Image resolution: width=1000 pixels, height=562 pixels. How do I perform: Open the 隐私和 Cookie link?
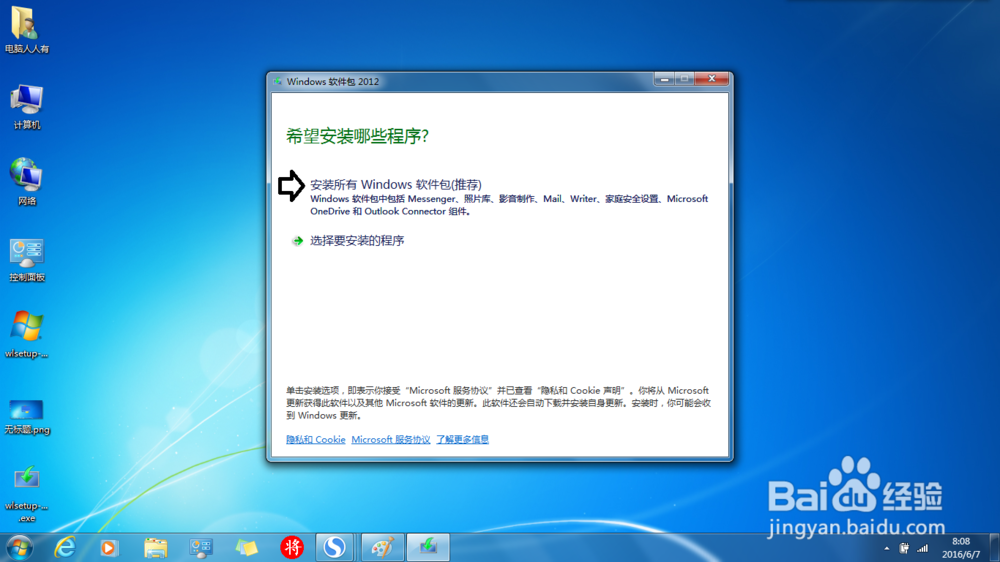[x=316, y=440]
